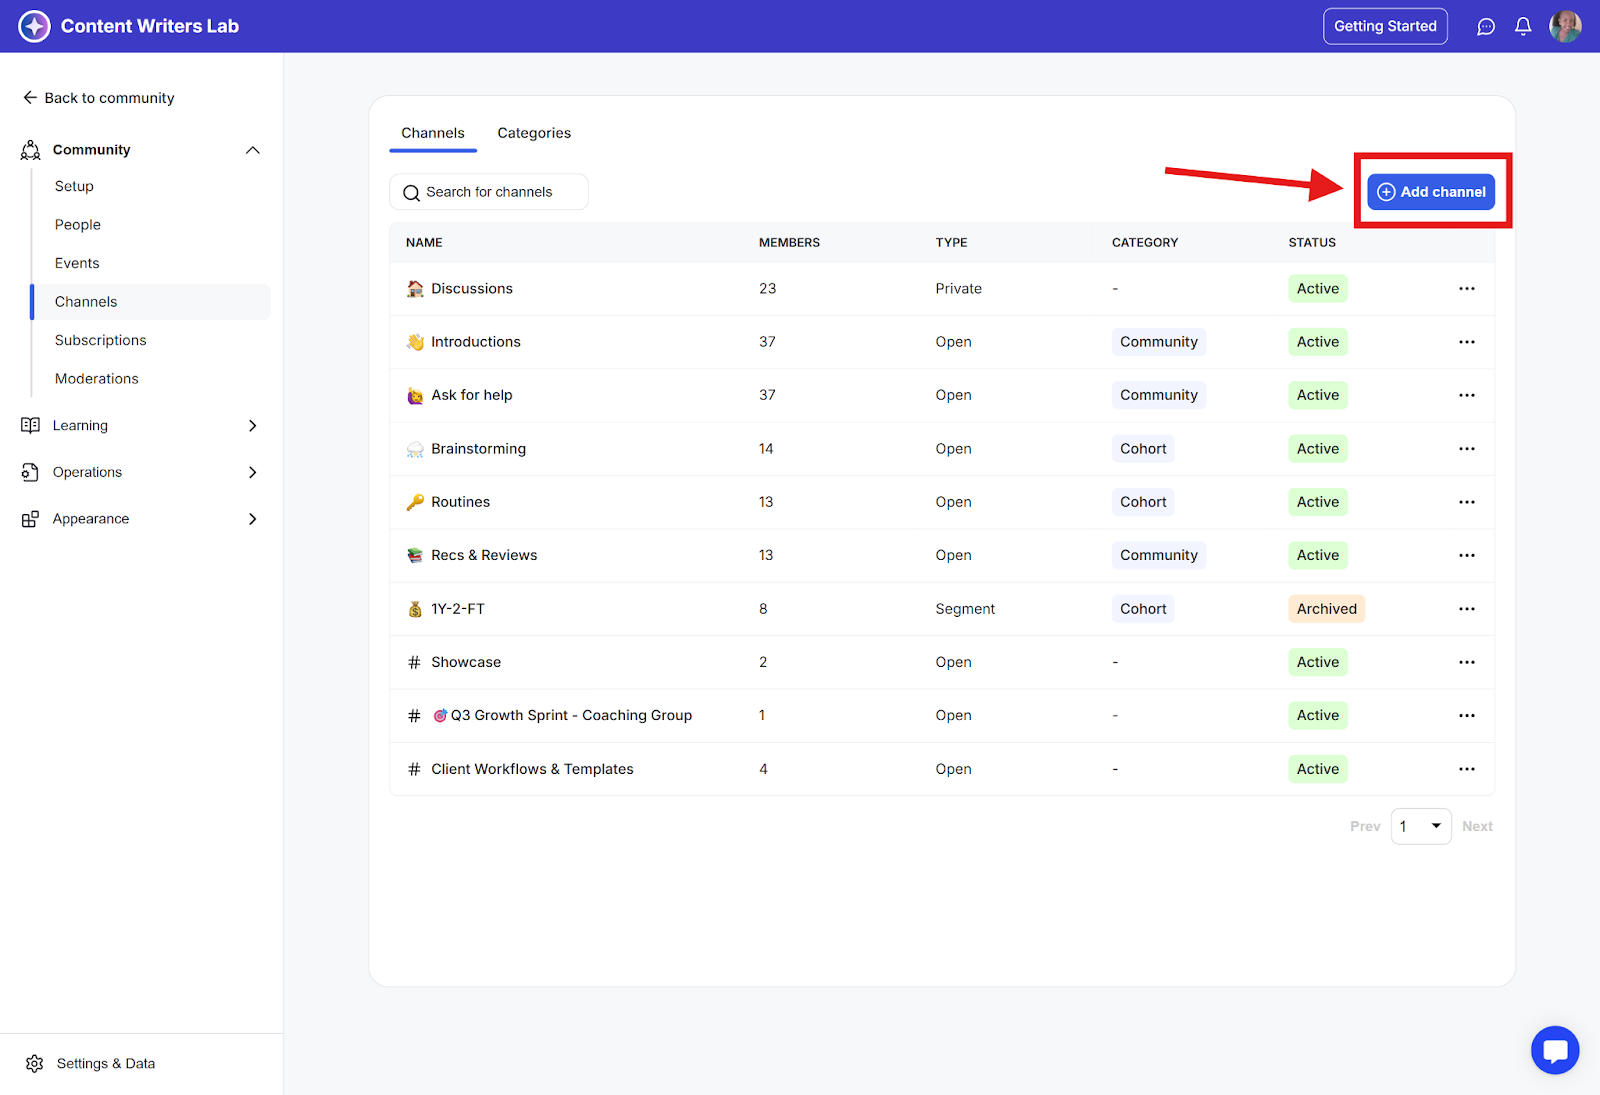This screenshot has height=1095, width=1600.
Task: Open the user profile avatar
Action: [1565, 27]
